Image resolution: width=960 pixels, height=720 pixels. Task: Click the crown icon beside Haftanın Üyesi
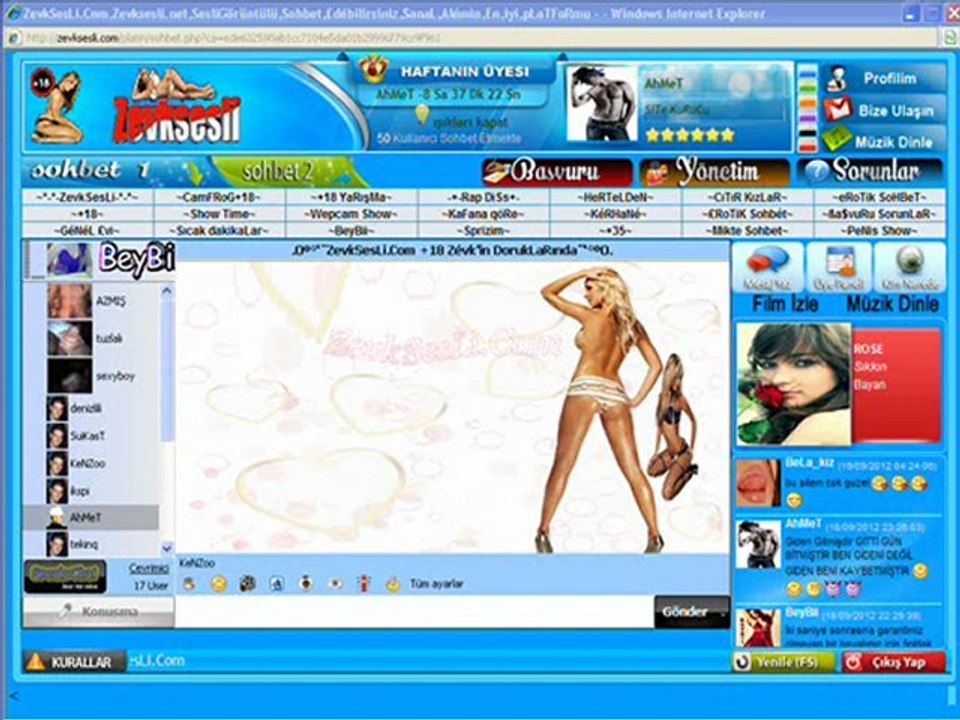[373, 70]
